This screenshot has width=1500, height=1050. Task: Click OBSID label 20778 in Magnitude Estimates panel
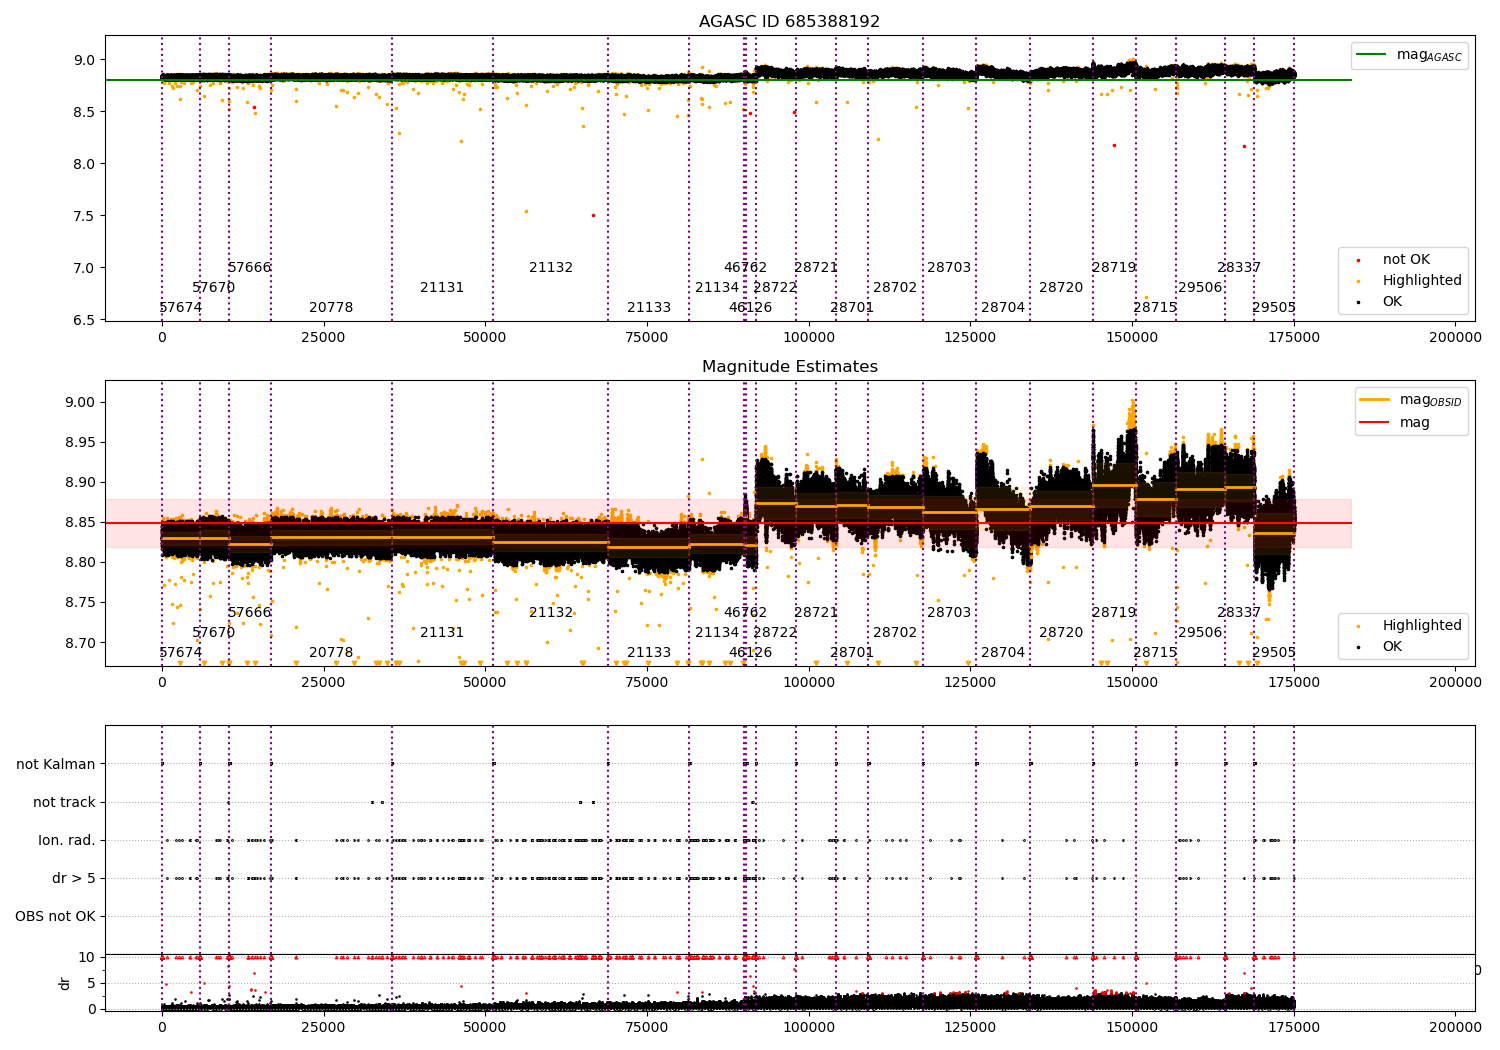tap(331, 653)
